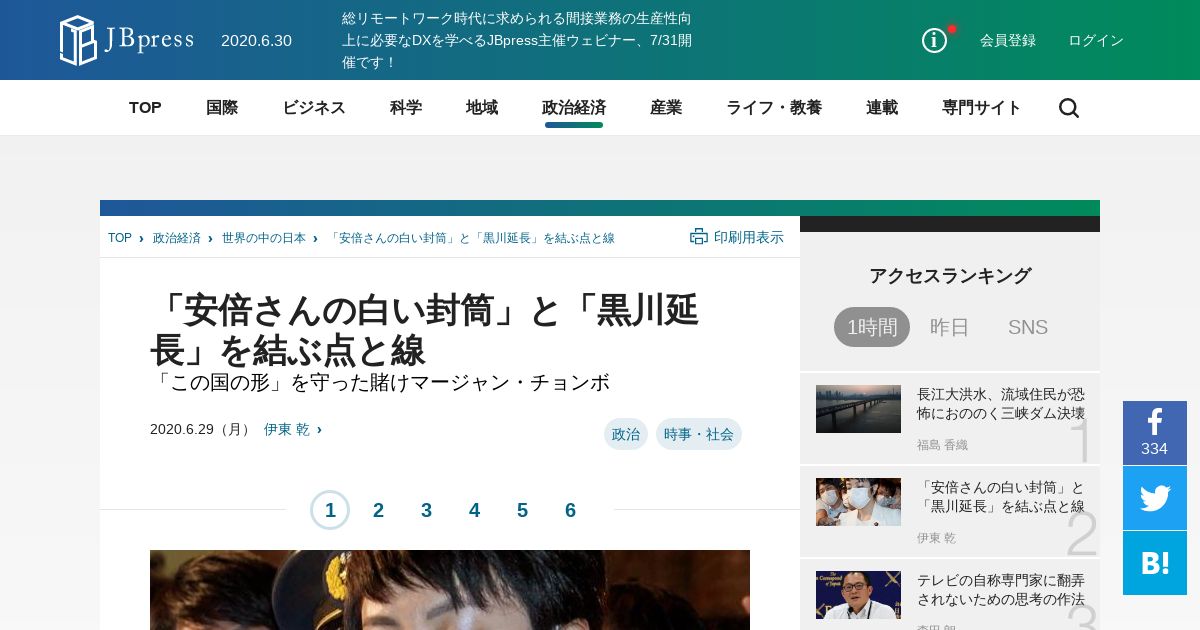1200x630 pixels.
Task: Select the 政治 tag
Action: click(626, 434)
